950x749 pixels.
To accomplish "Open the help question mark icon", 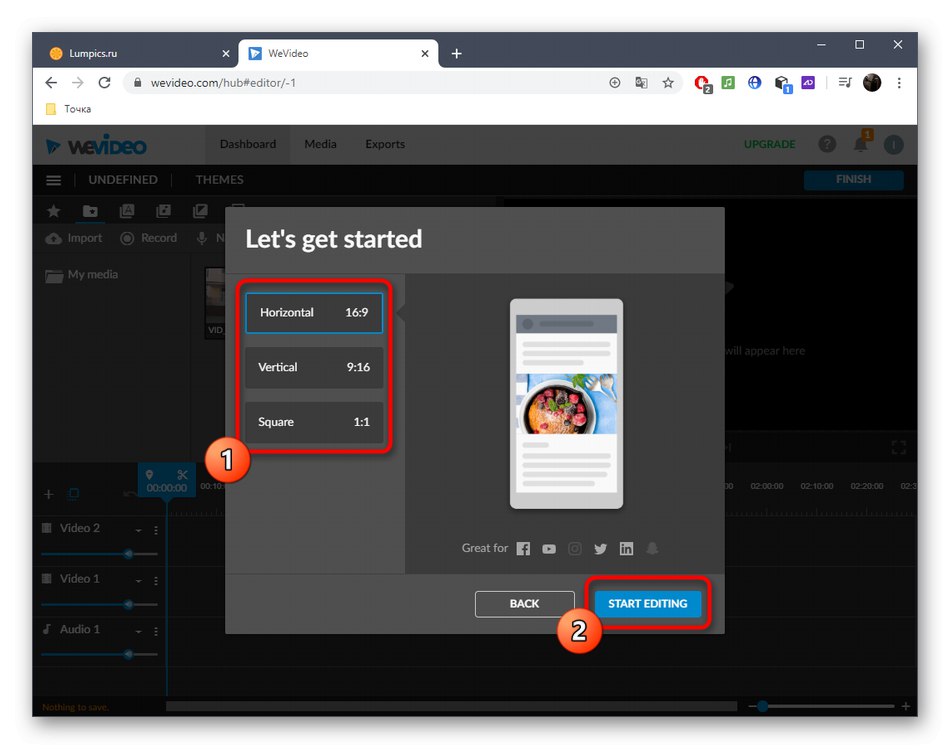I will (827, 144).
